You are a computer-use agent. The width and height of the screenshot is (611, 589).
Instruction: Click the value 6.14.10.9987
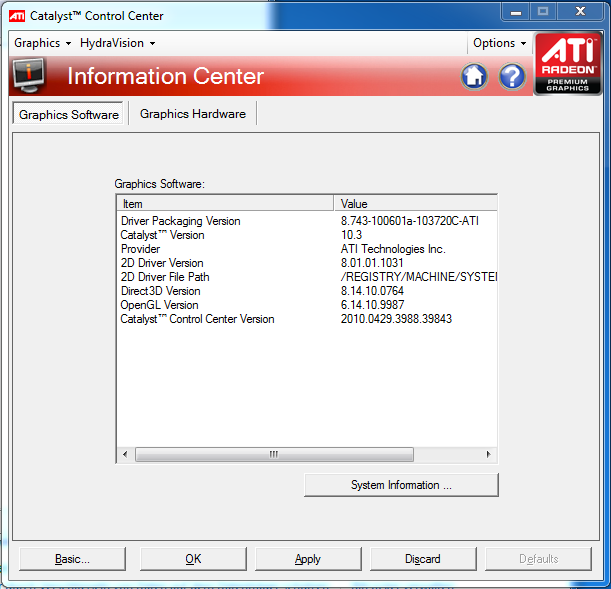[x=373, y=305]
